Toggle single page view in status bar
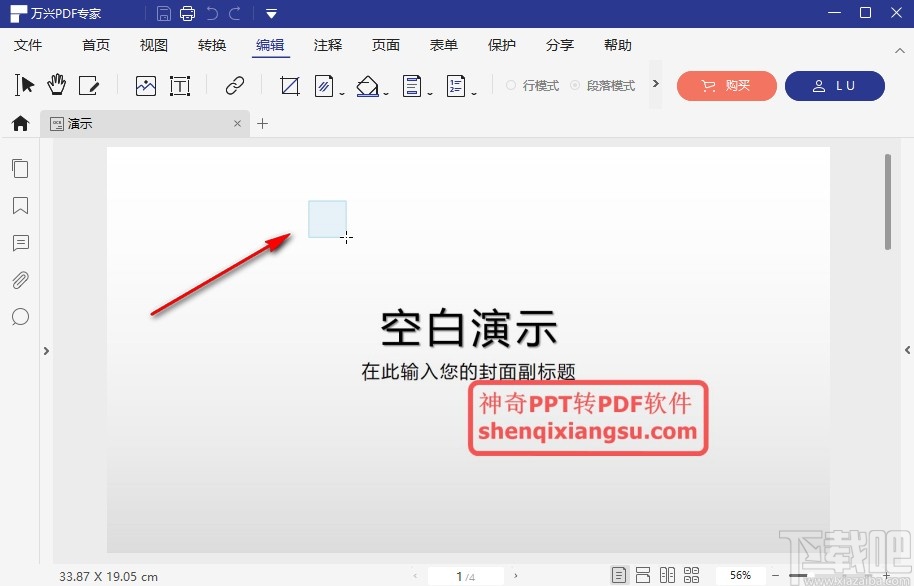Image resolution: width=914 pixels, height=586 pixels. tap(620, 574)
